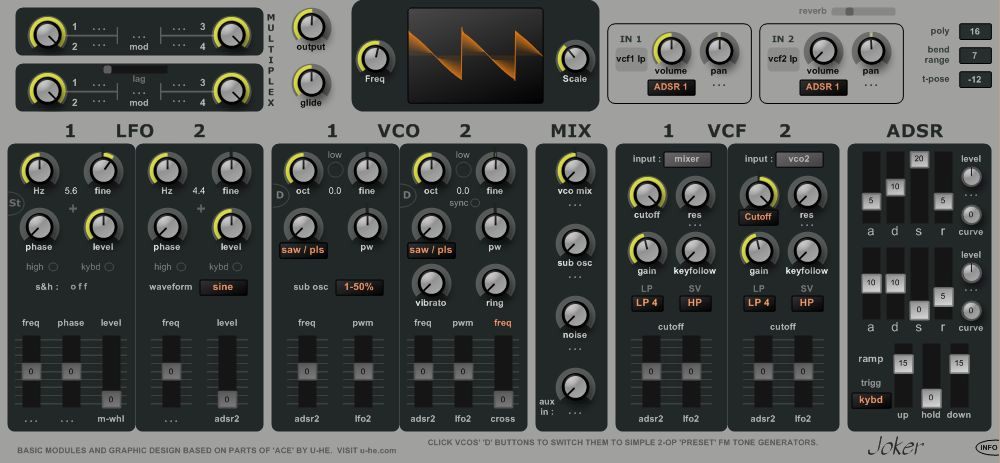This screenshot has width=1000, height=463.
Task: Click the LFO 1 'St' button
Action: click(15, 203)
